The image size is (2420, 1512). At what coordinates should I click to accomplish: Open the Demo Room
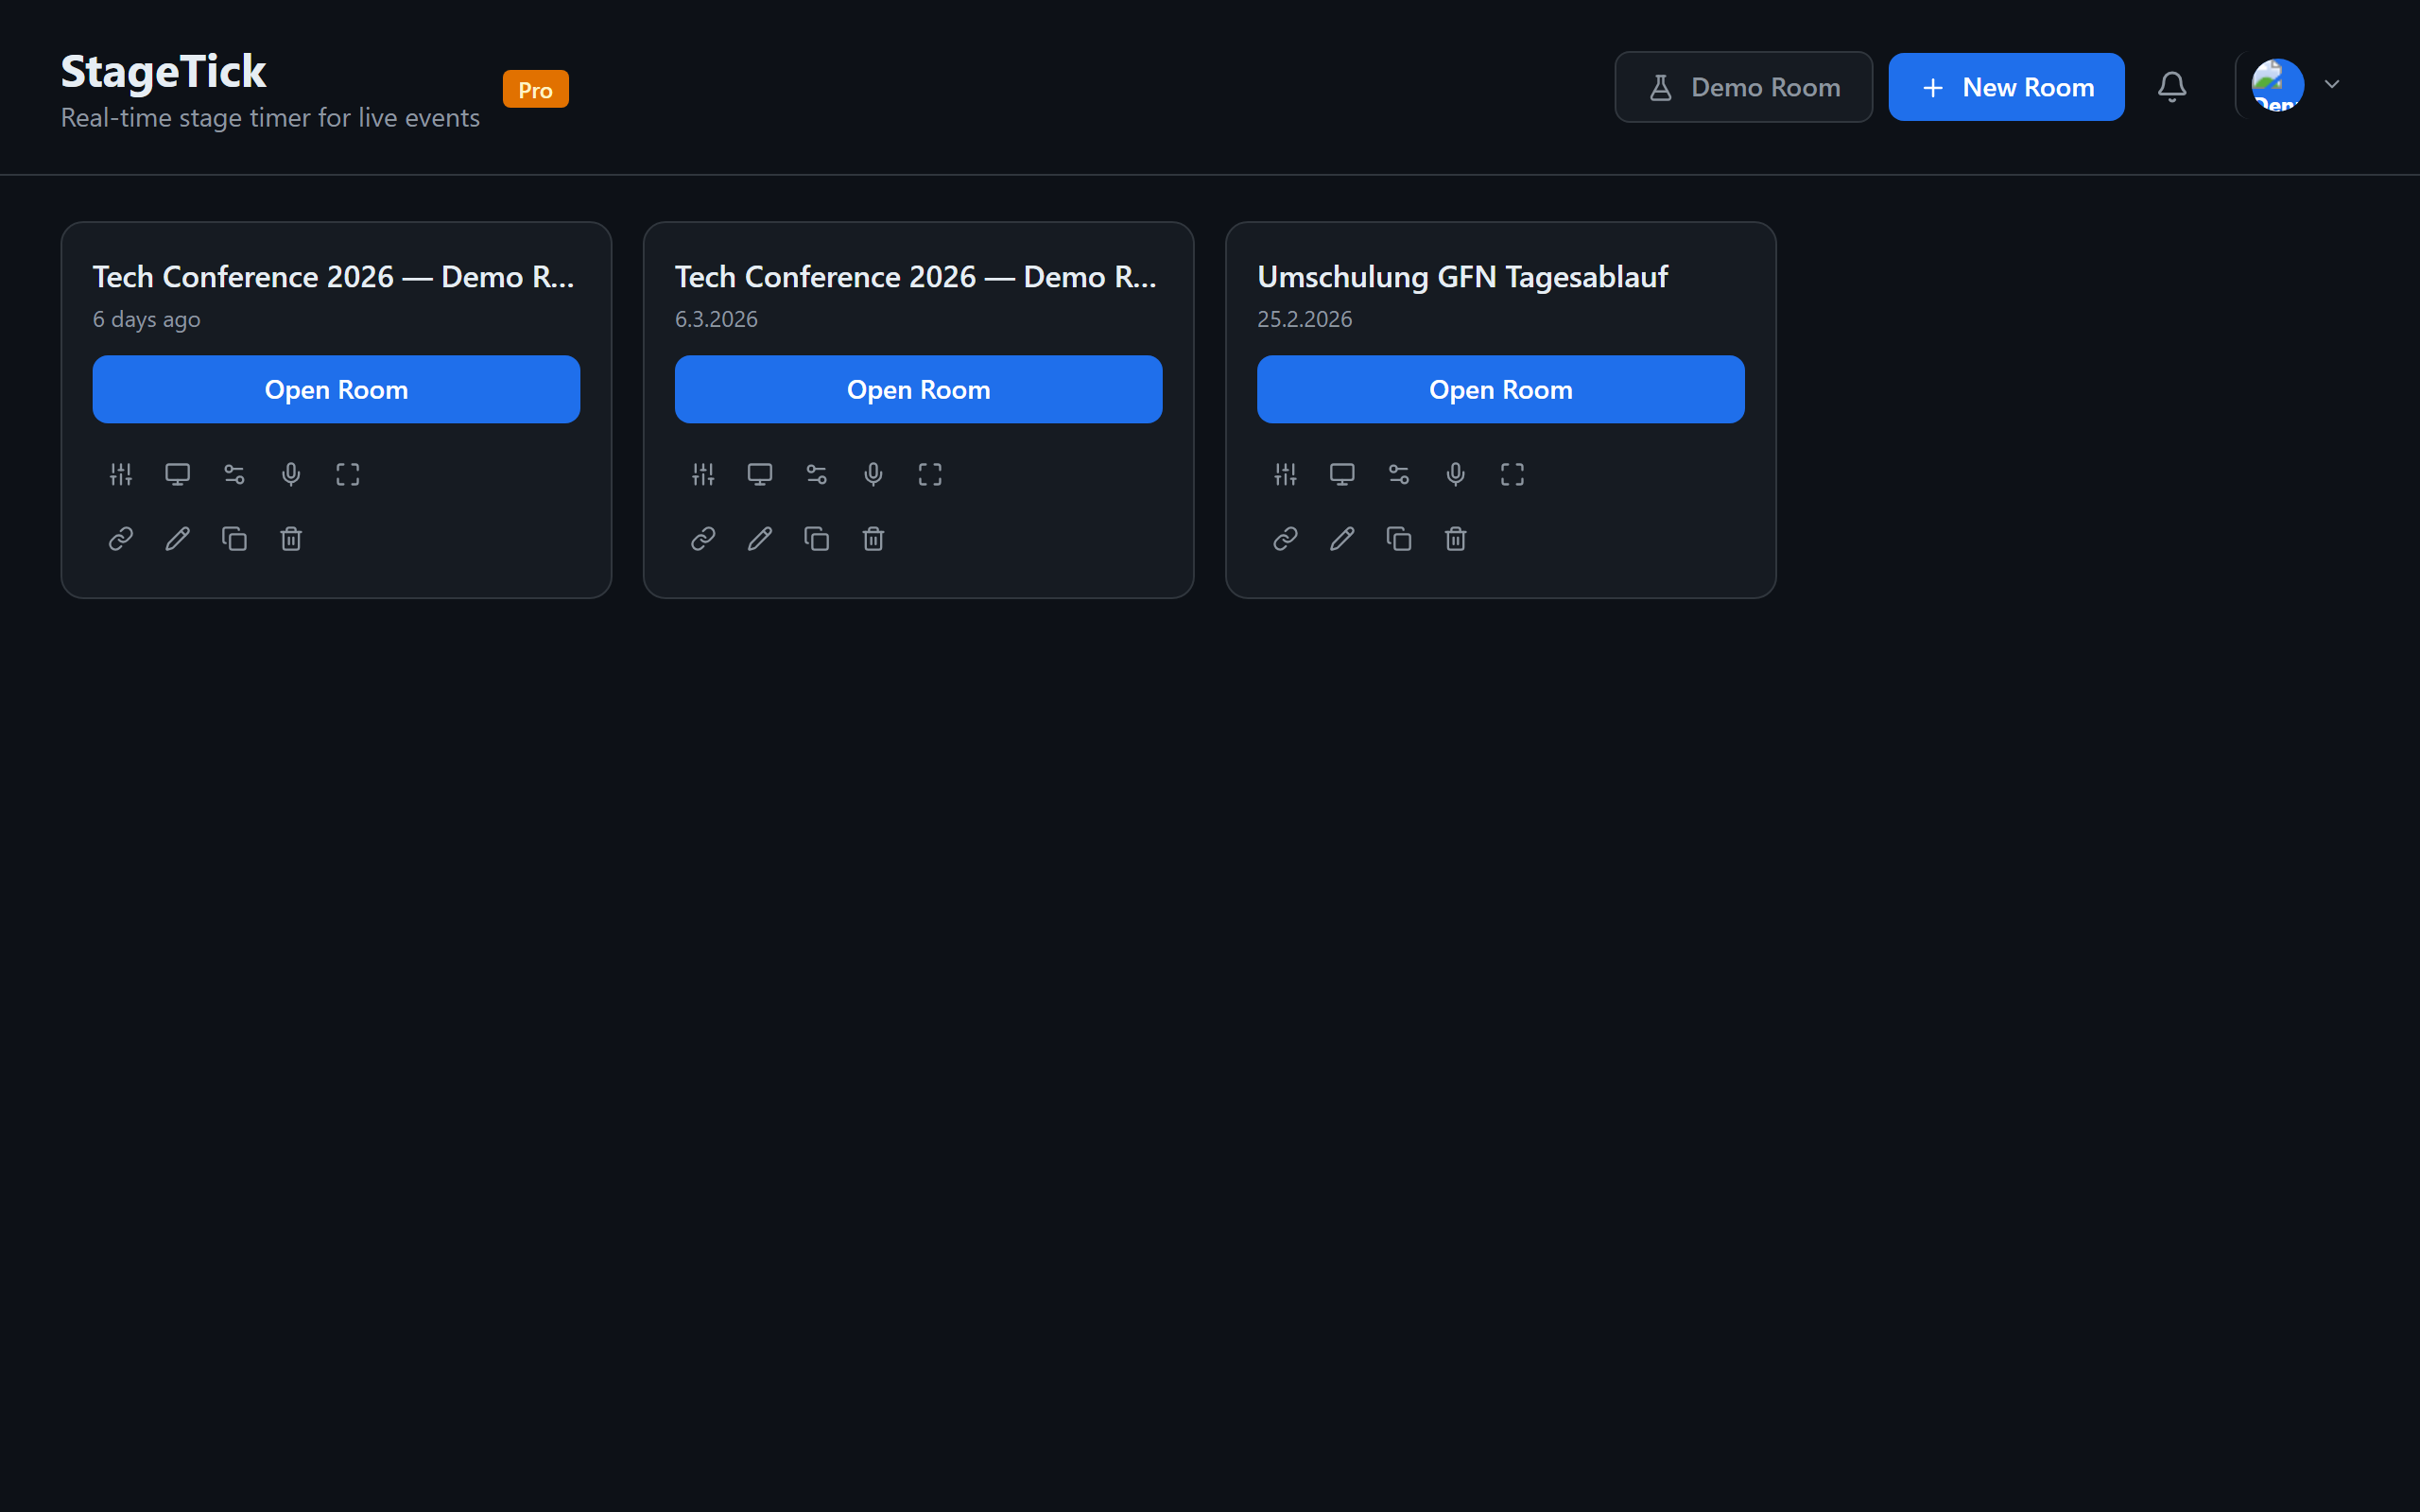click(1743, 87)
